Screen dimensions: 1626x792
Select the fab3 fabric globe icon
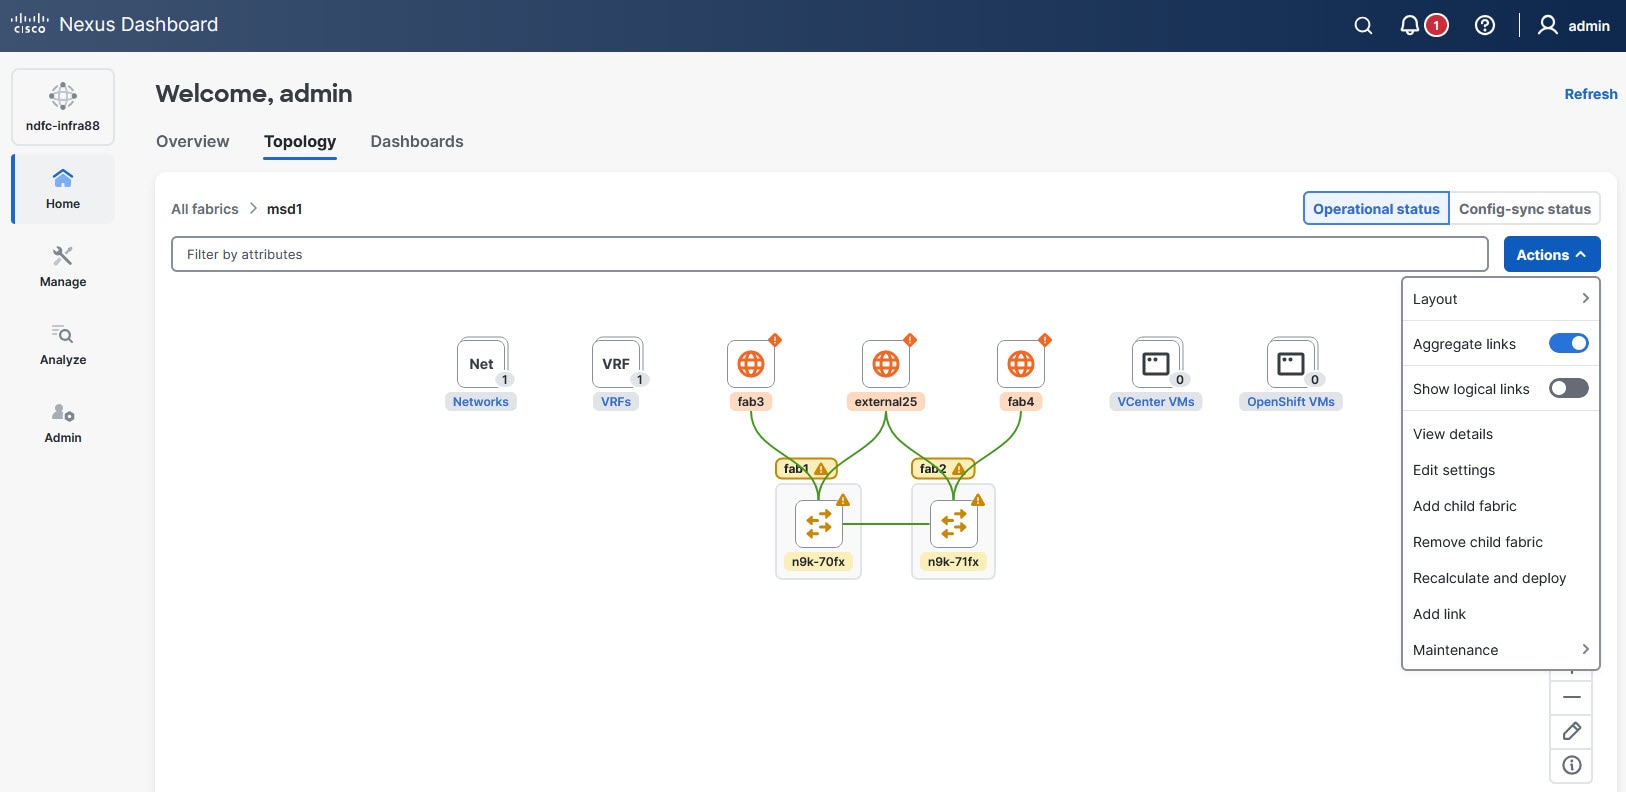751,364
